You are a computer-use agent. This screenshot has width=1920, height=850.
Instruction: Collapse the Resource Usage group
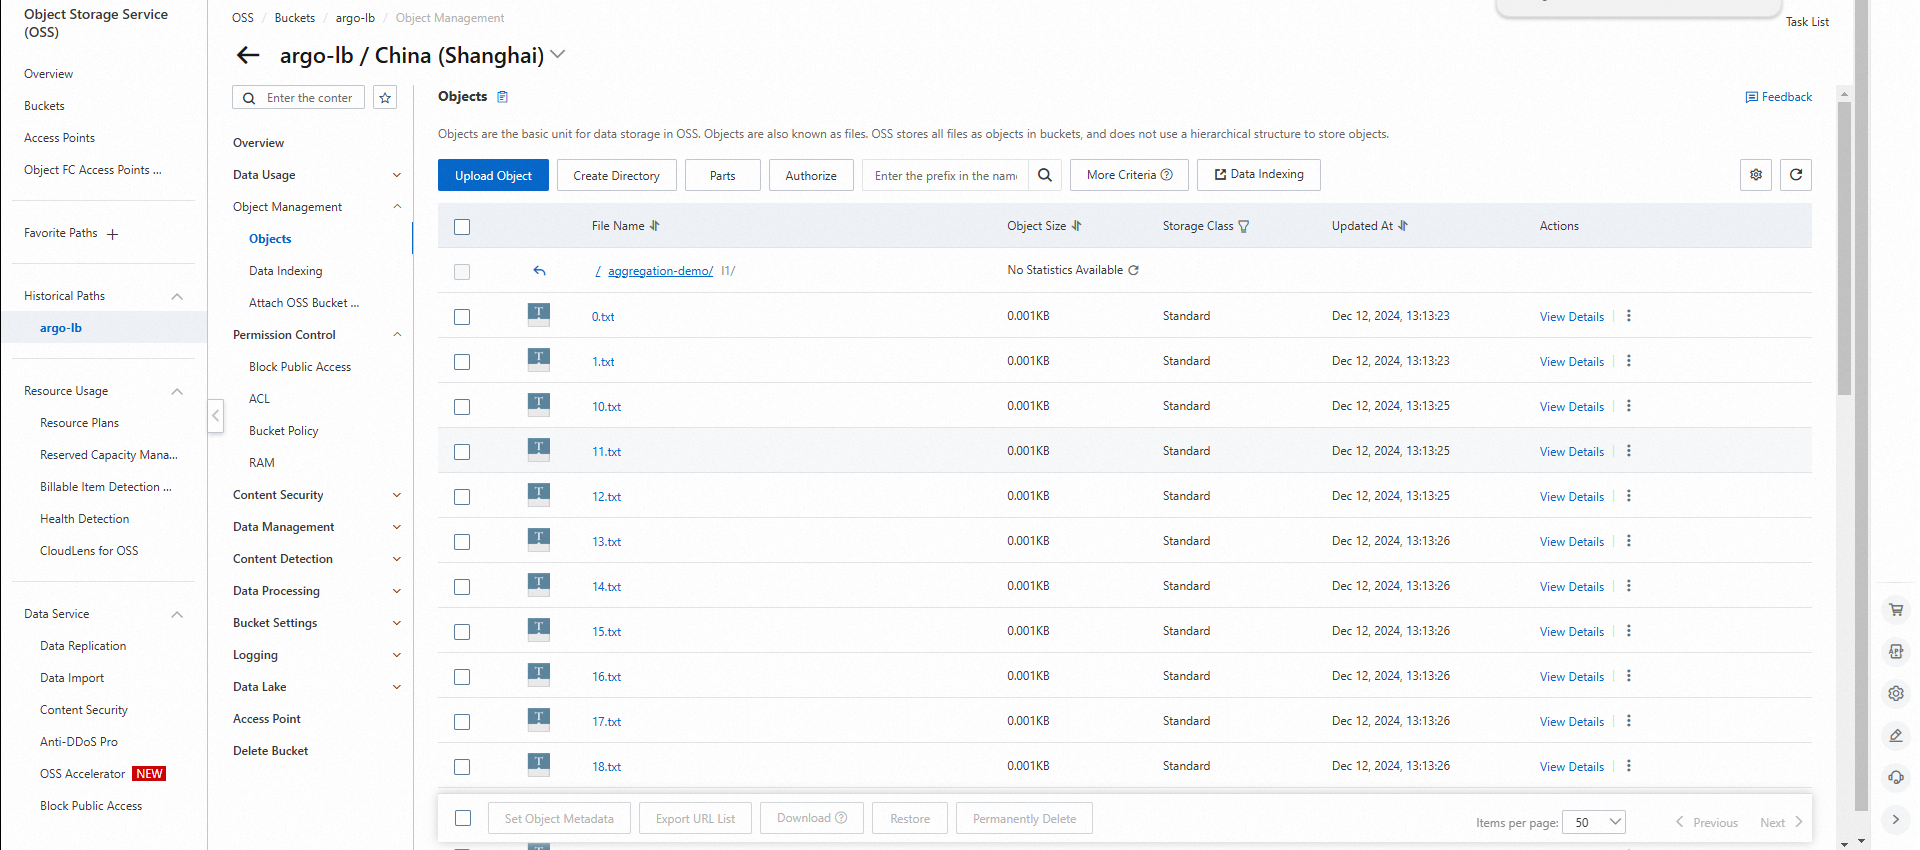coord(177,391)
